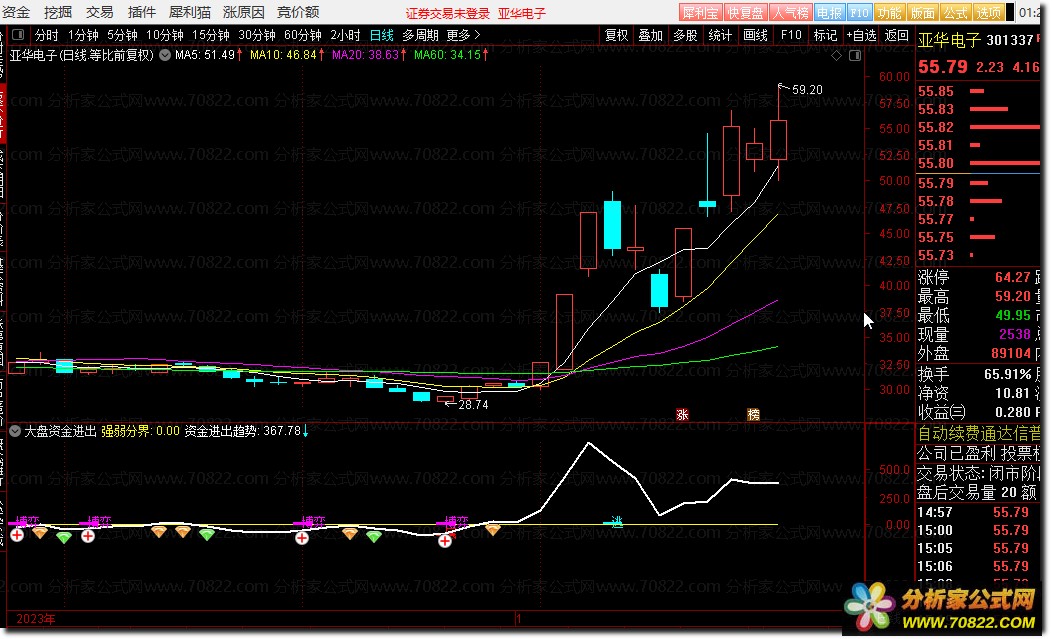Click the 叠加 overlay tool
Viewport: 1052px width, 639px height.
pyautogui.click(x=650, y=35)
